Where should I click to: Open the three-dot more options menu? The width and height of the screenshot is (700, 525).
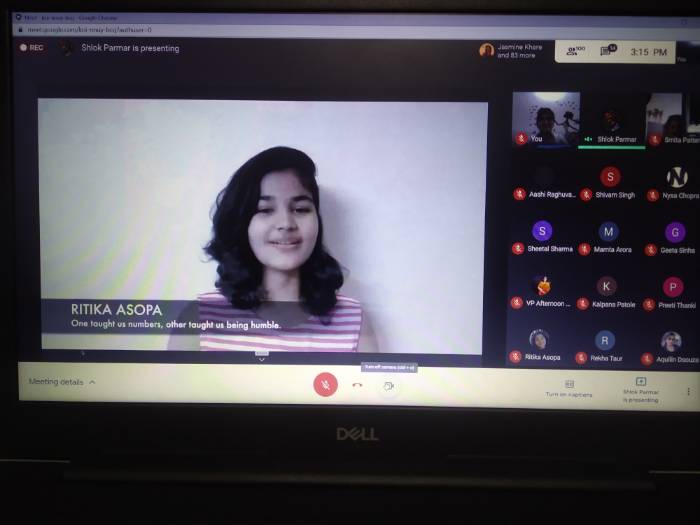coord(688,392)
